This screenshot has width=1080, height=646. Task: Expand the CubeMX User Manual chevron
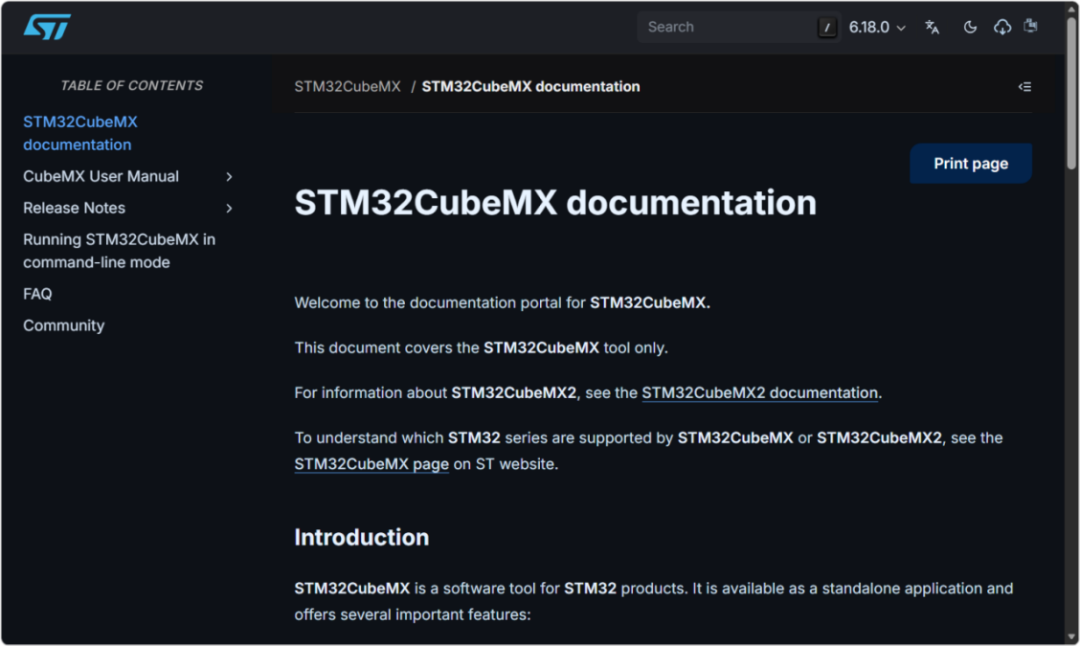point(229,177)
